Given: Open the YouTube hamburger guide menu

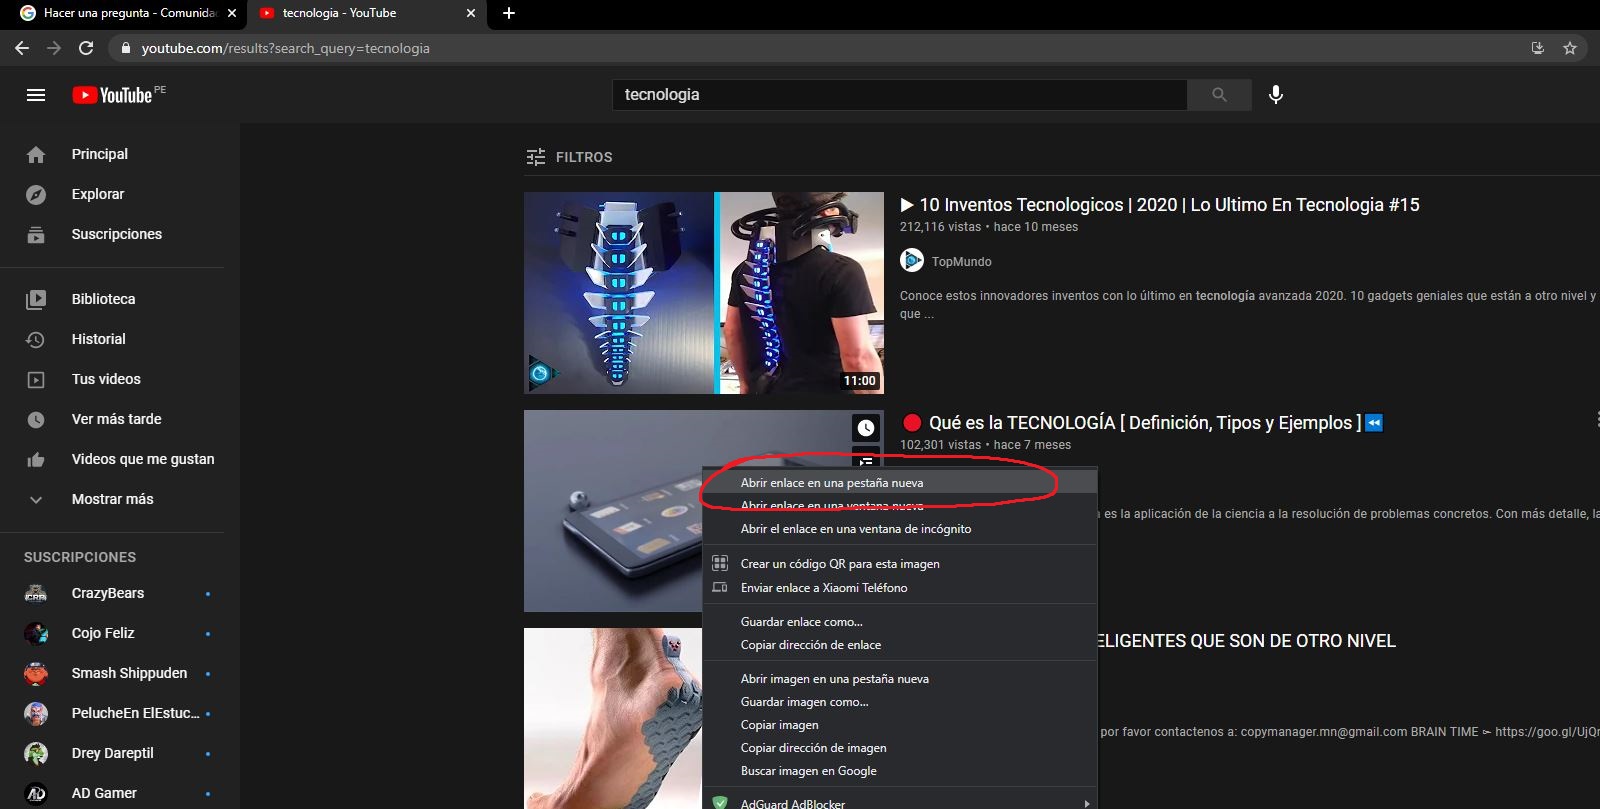Looking at the screenshot, I should coord(36,95).
